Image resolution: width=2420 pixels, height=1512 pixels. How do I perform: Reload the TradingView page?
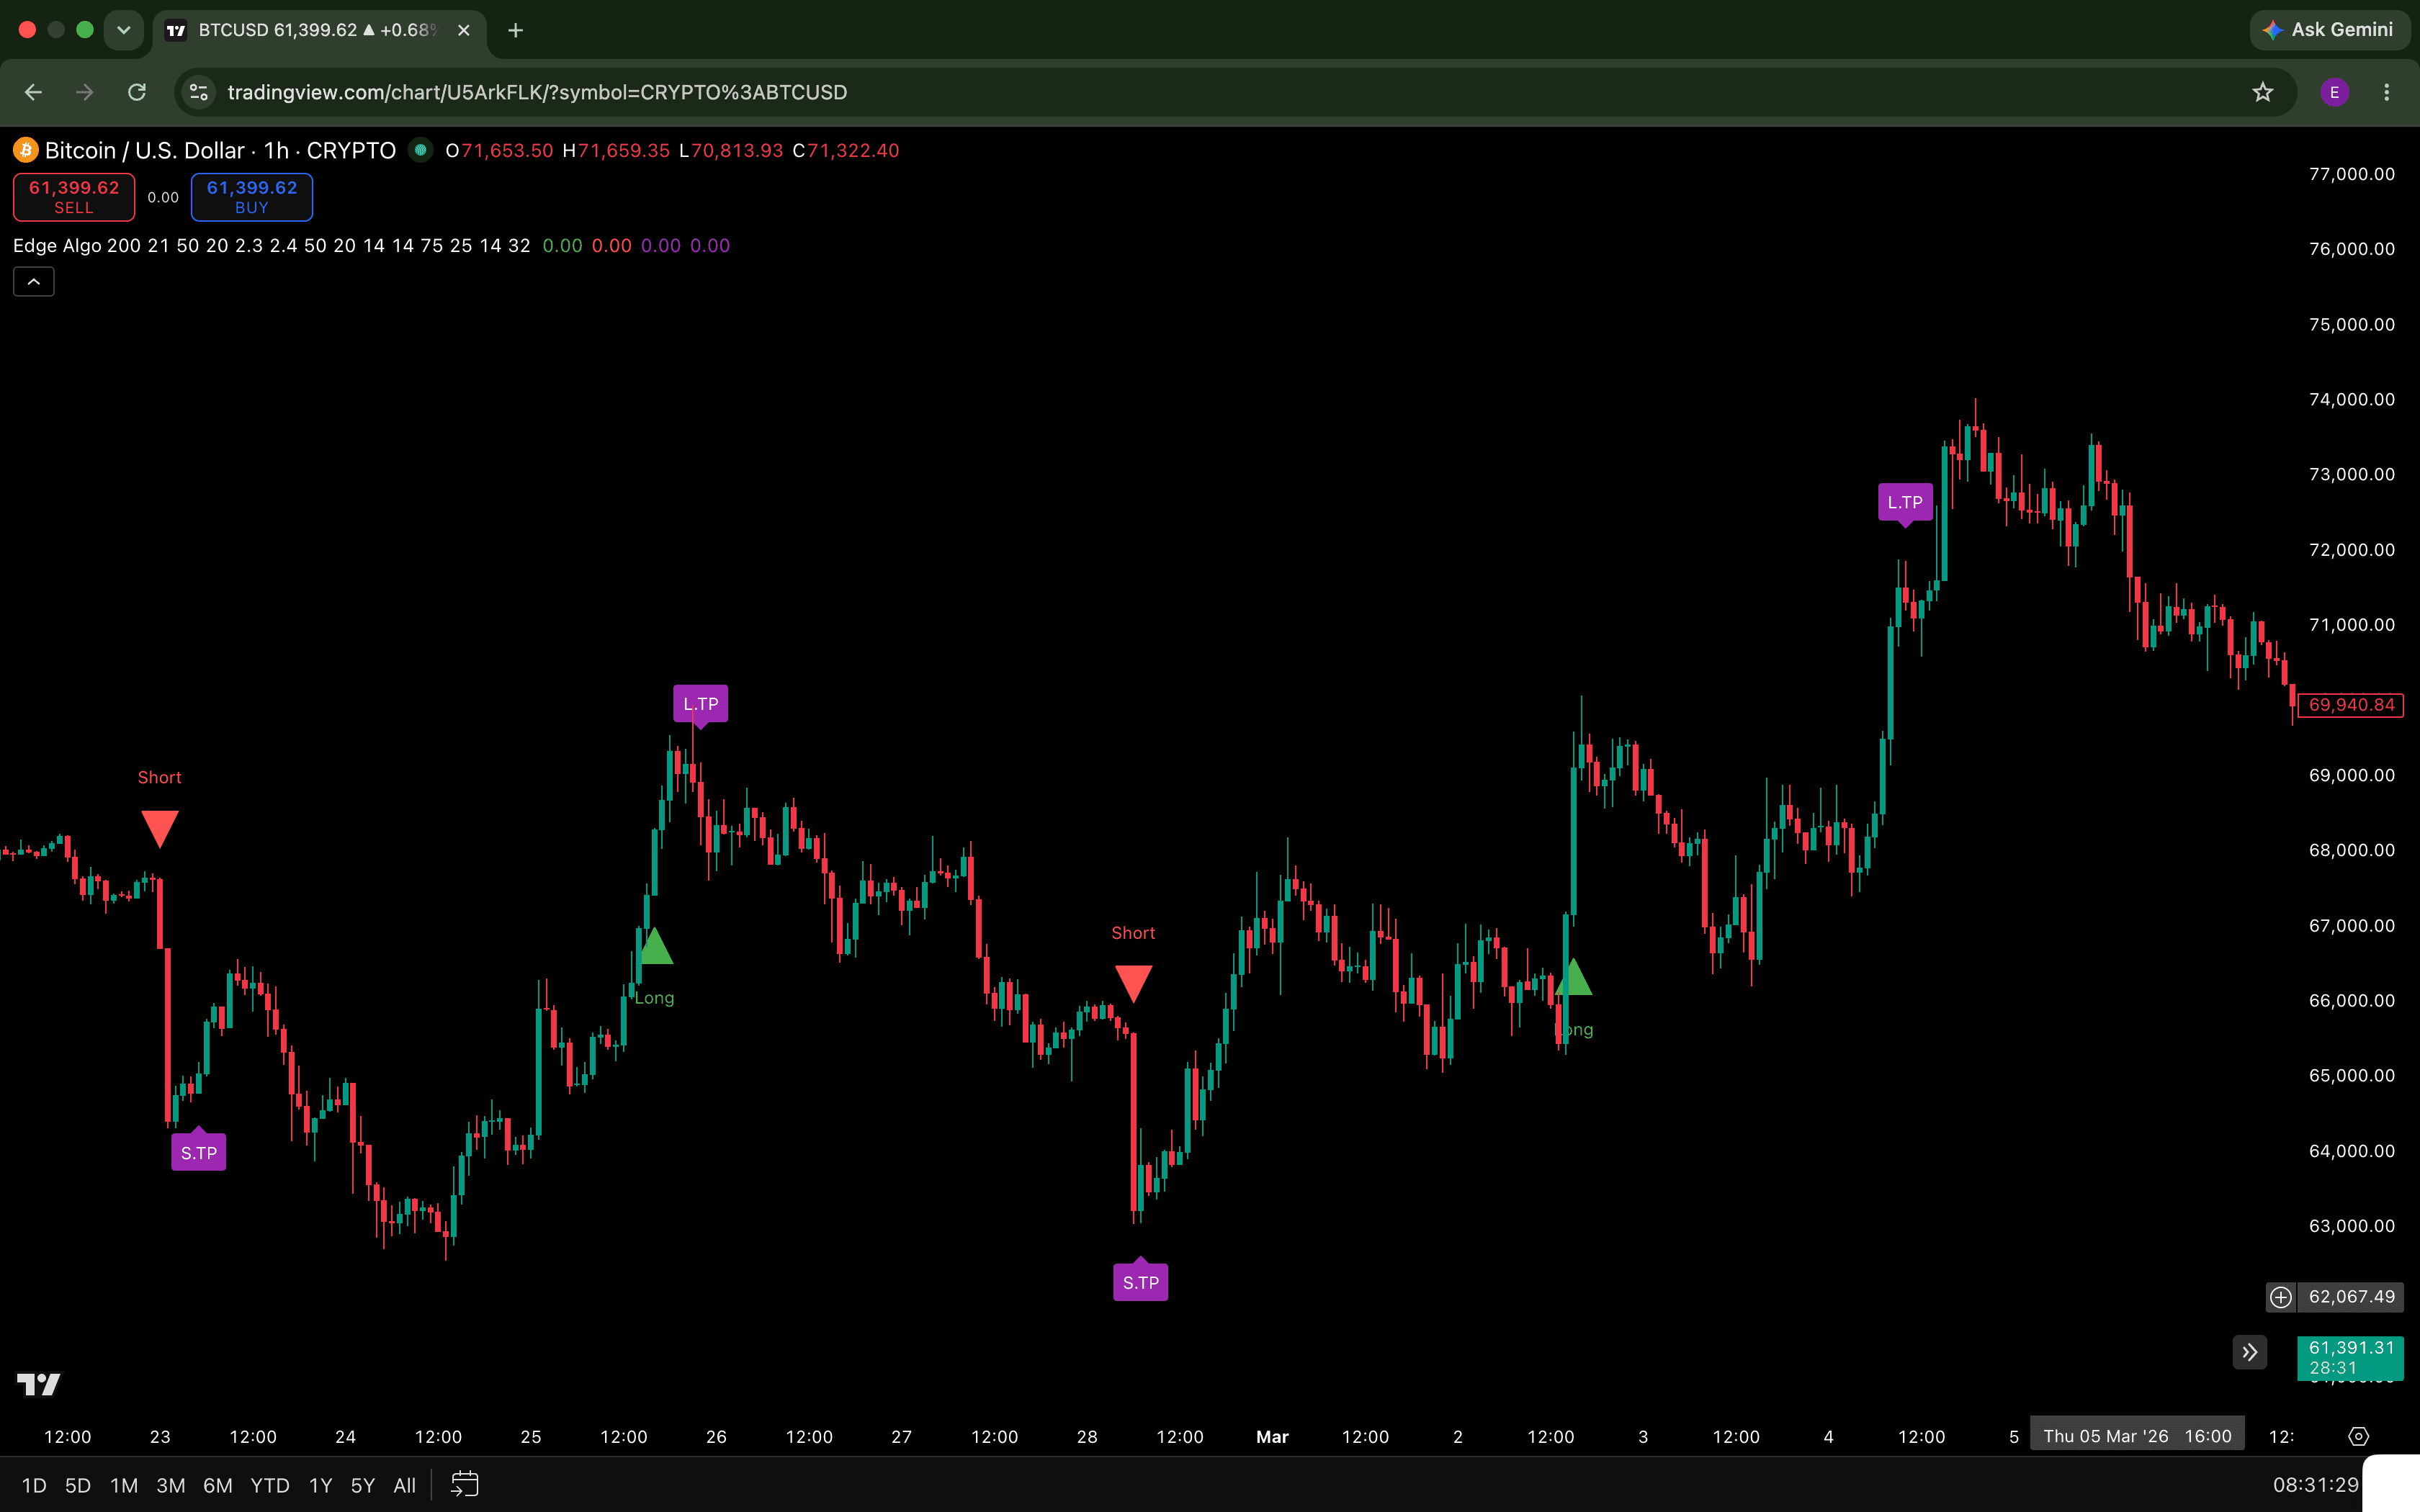click(x=137, y=92)
